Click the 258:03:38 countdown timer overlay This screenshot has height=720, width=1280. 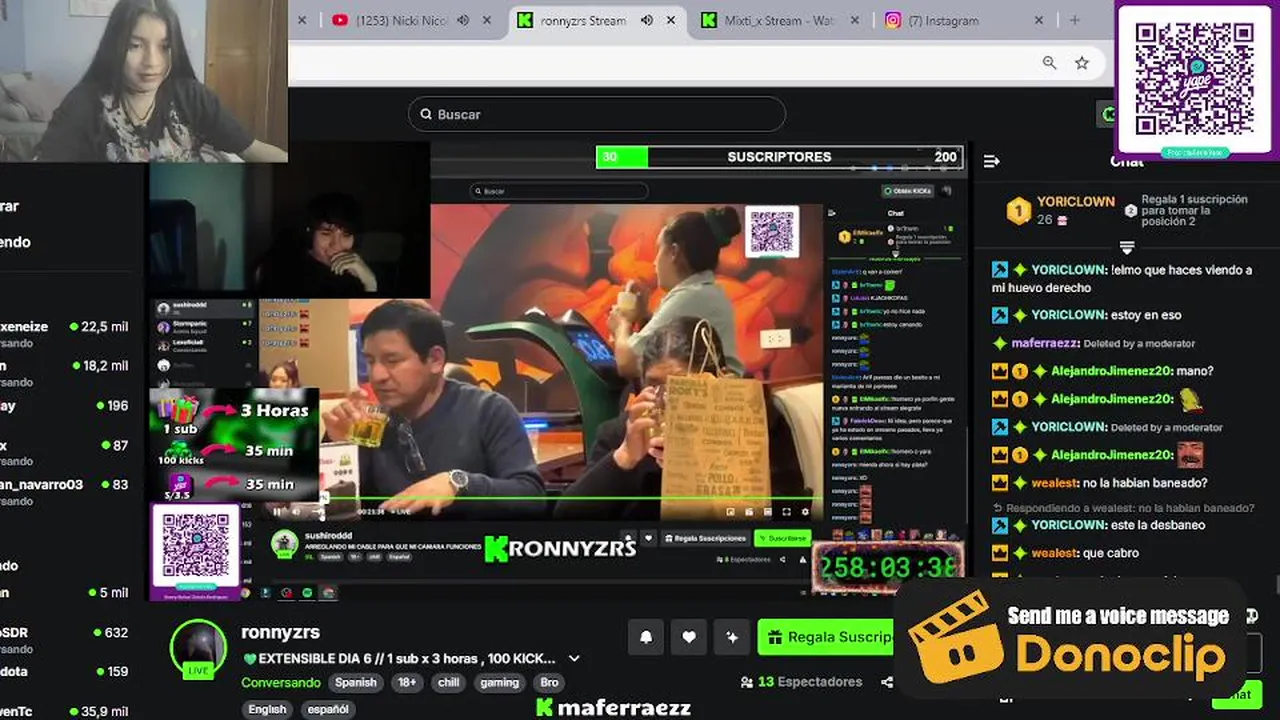tap(888, 568)
